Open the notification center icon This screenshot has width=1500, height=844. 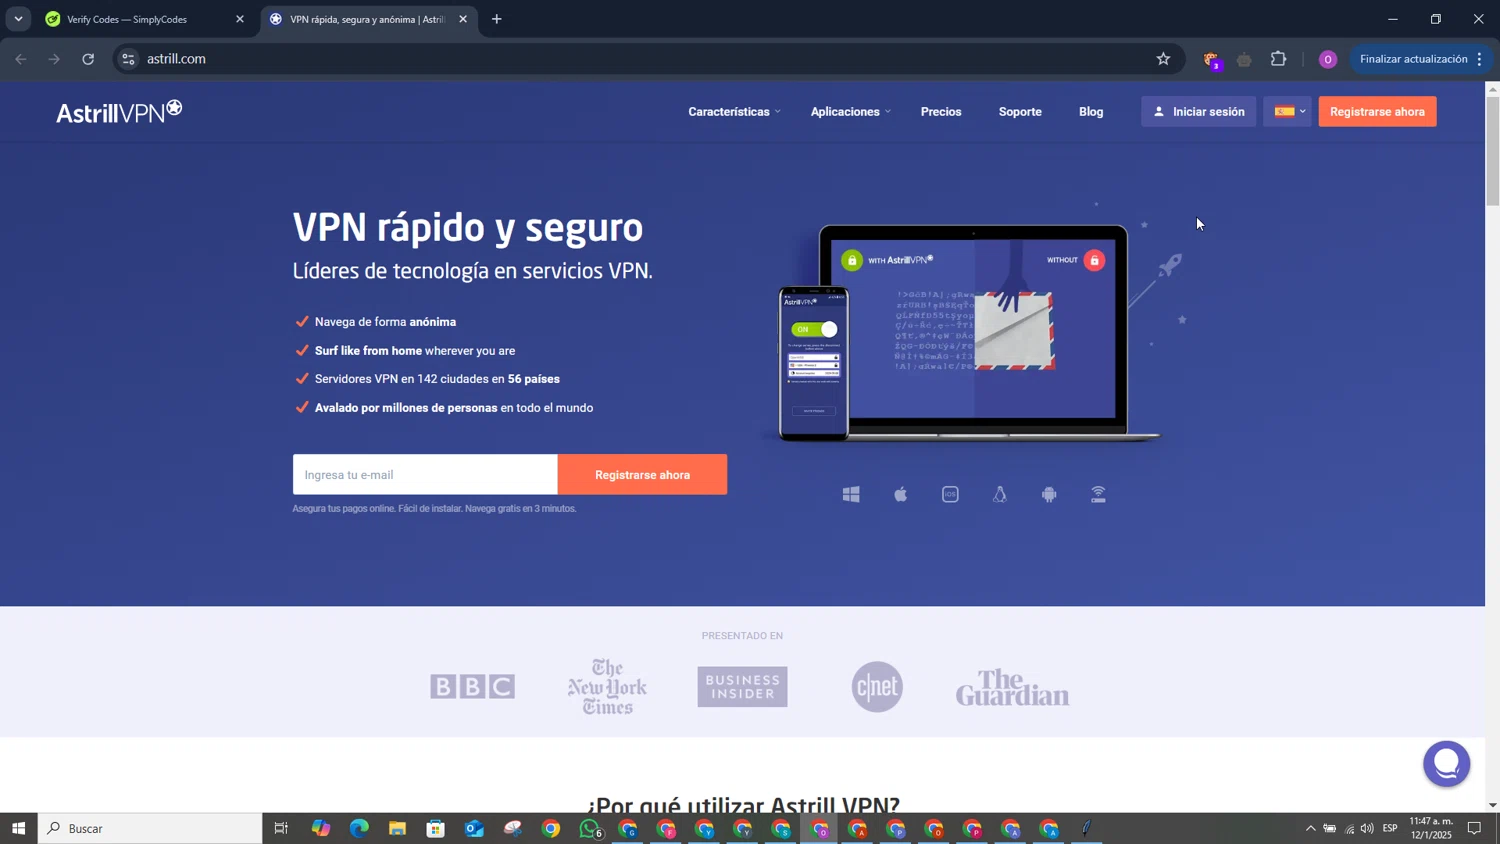[x=1474, y=828]
